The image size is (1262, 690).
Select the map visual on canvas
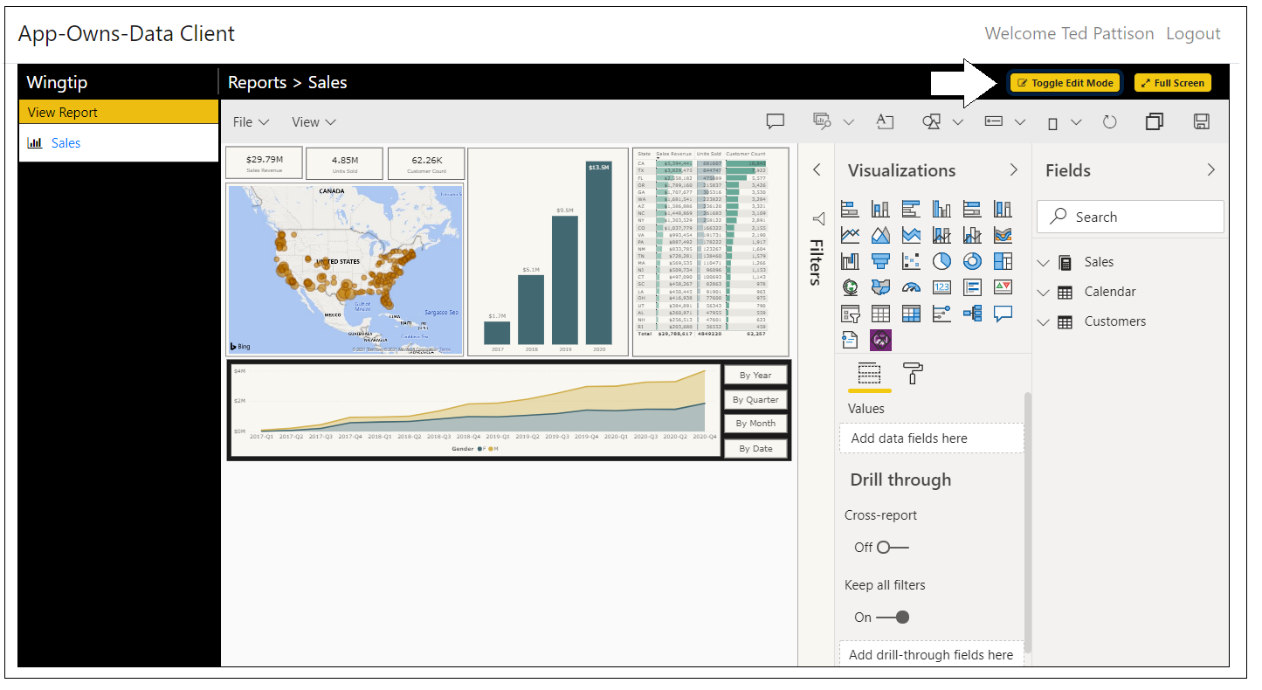click(x=345, y=269)
